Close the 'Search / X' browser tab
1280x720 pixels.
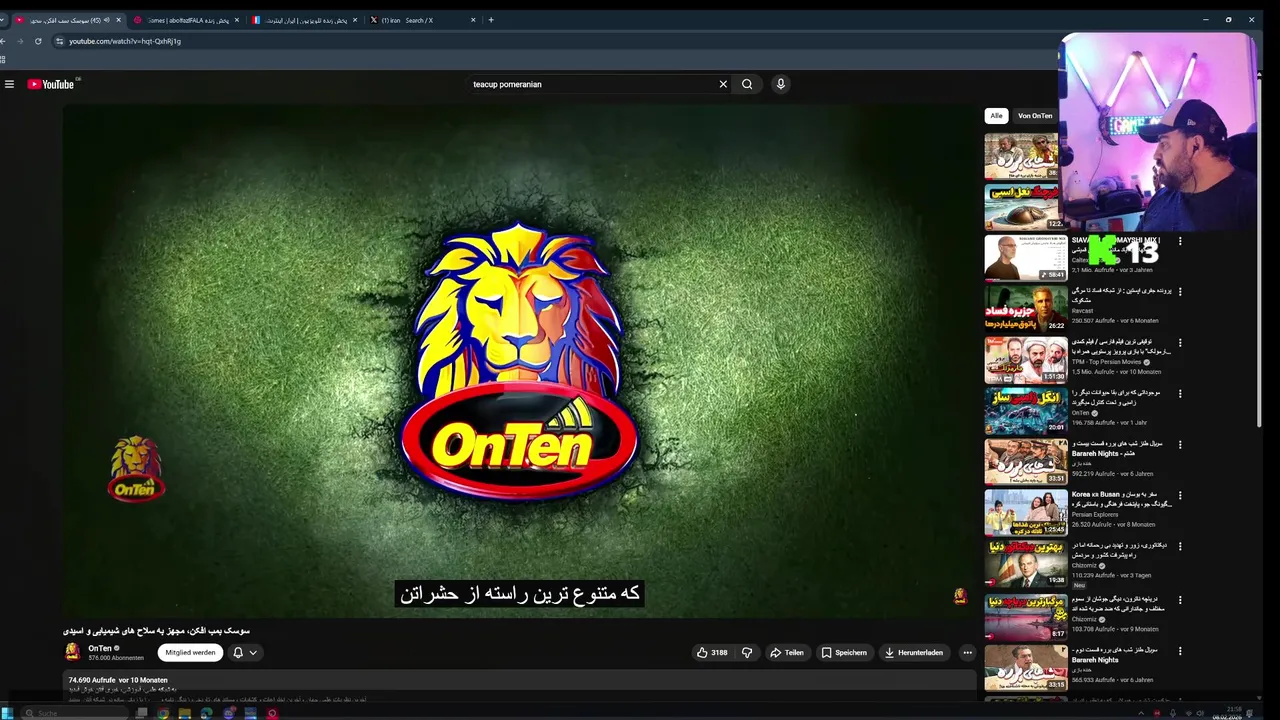point(473,20)
